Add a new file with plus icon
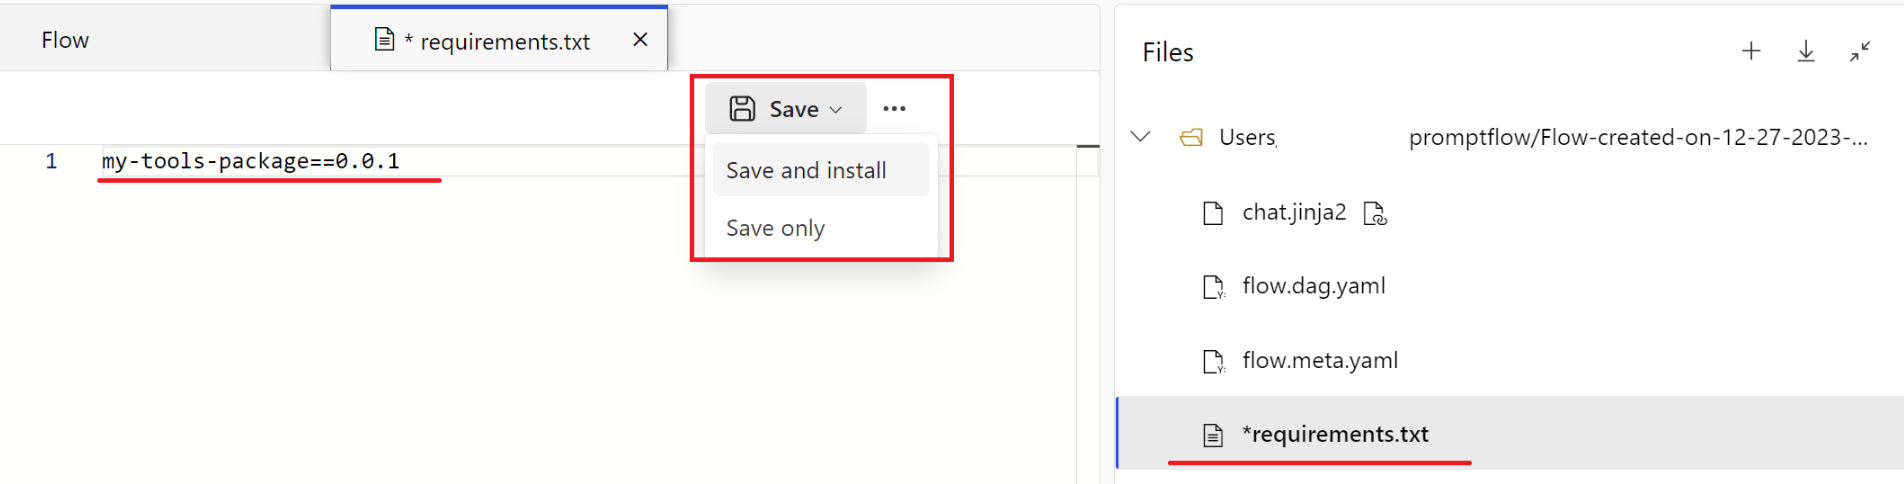1904x484 pixels. (x=1751, y=51)
